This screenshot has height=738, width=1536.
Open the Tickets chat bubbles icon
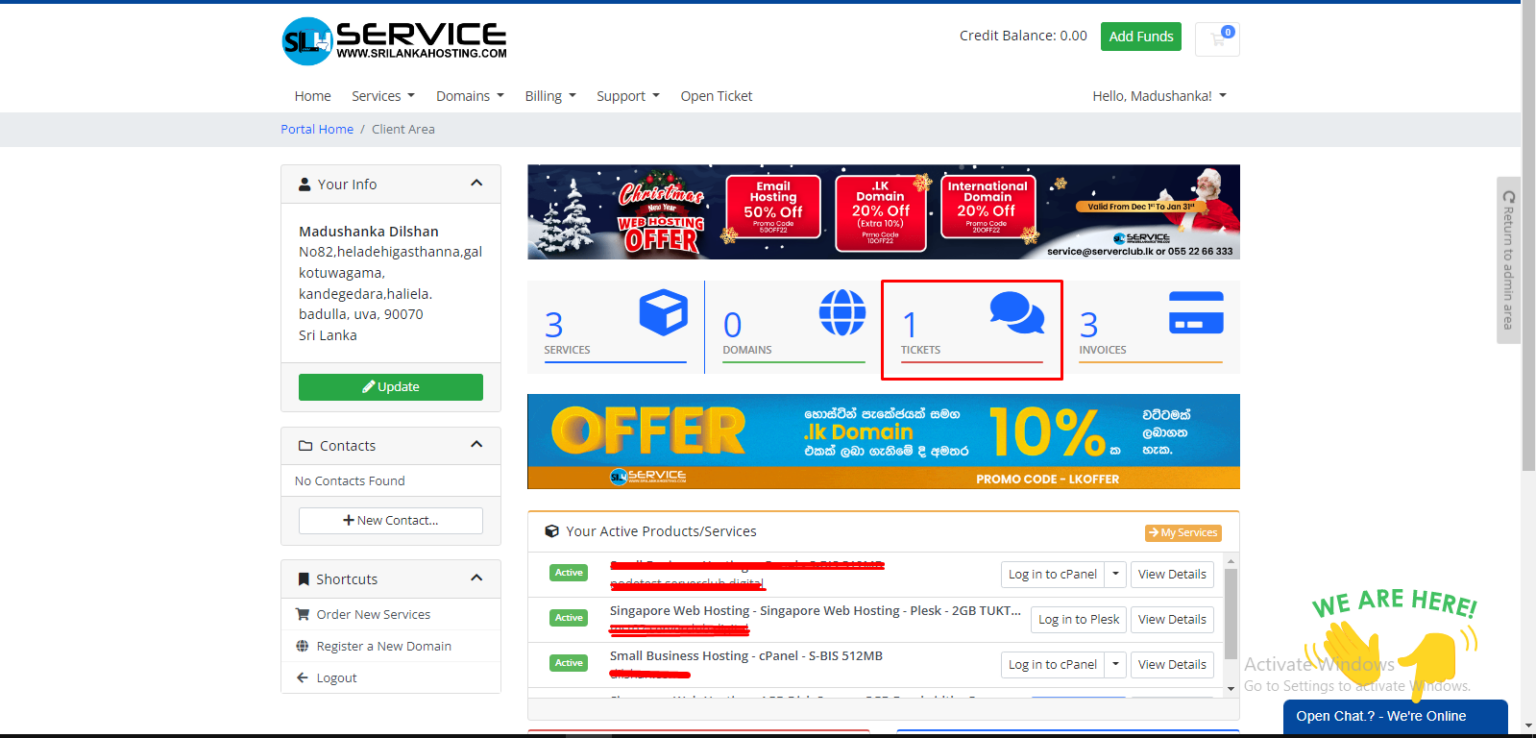(1016, 312)
